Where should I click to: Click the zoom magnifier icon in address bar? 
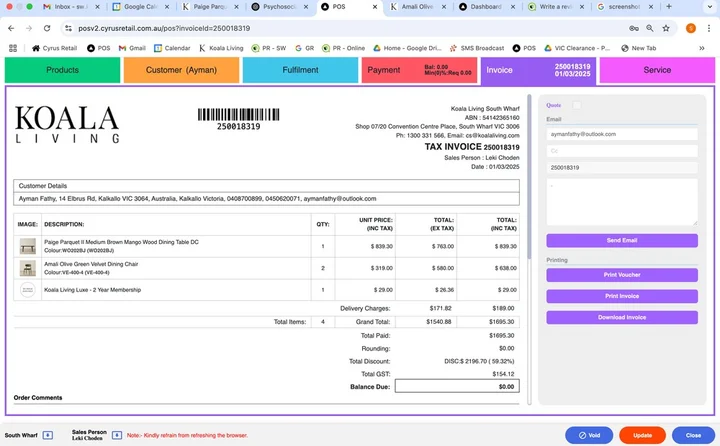click(651, 28)
